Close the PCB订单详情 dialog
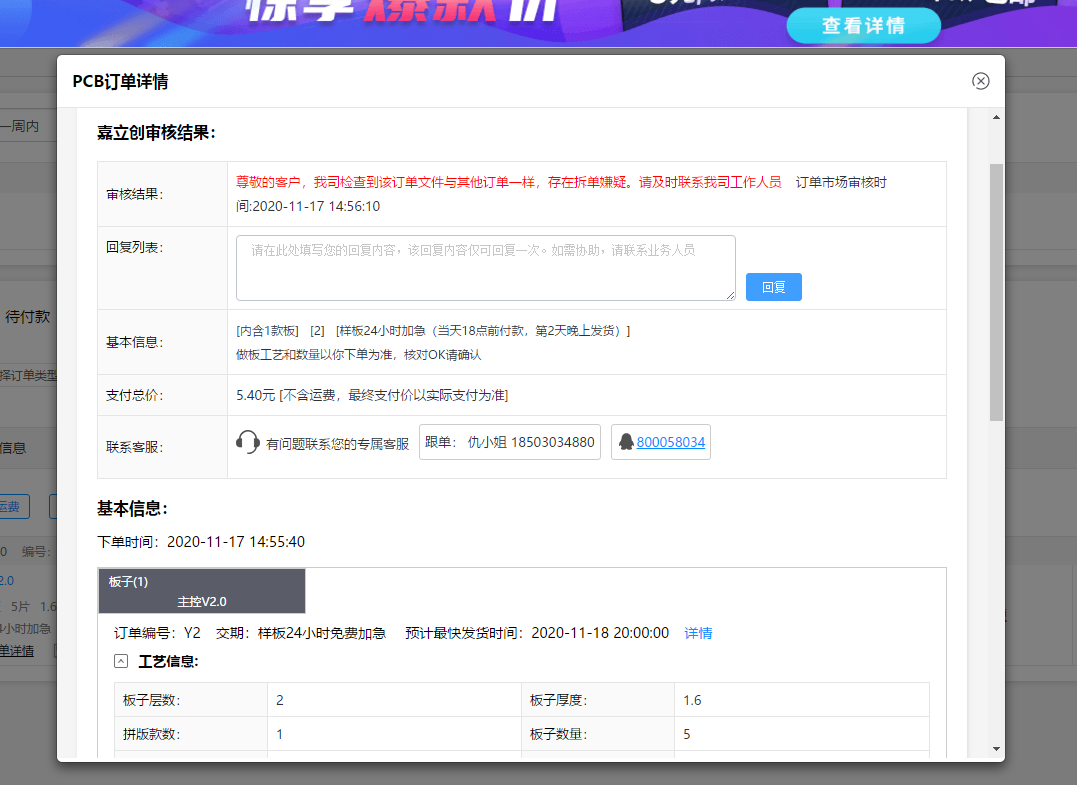The height and width of the screenshot is (785, 1077). 980,81
